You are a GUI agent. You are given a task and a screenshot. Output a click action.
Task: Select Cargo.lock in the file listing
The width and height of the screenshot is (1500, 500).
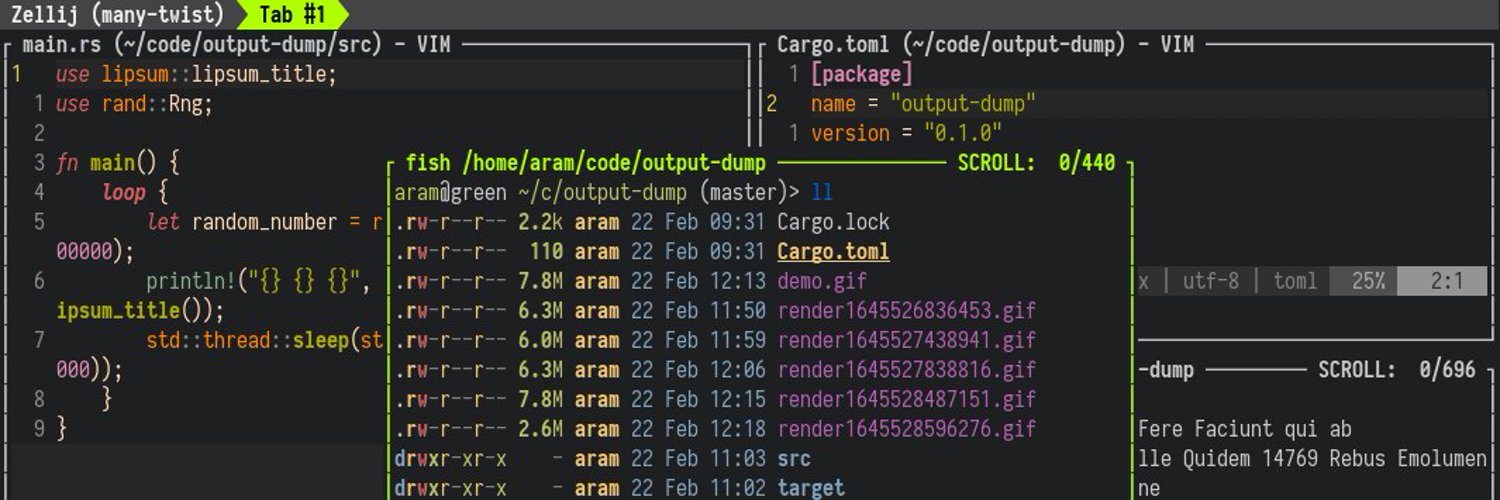tap(833, 222)
